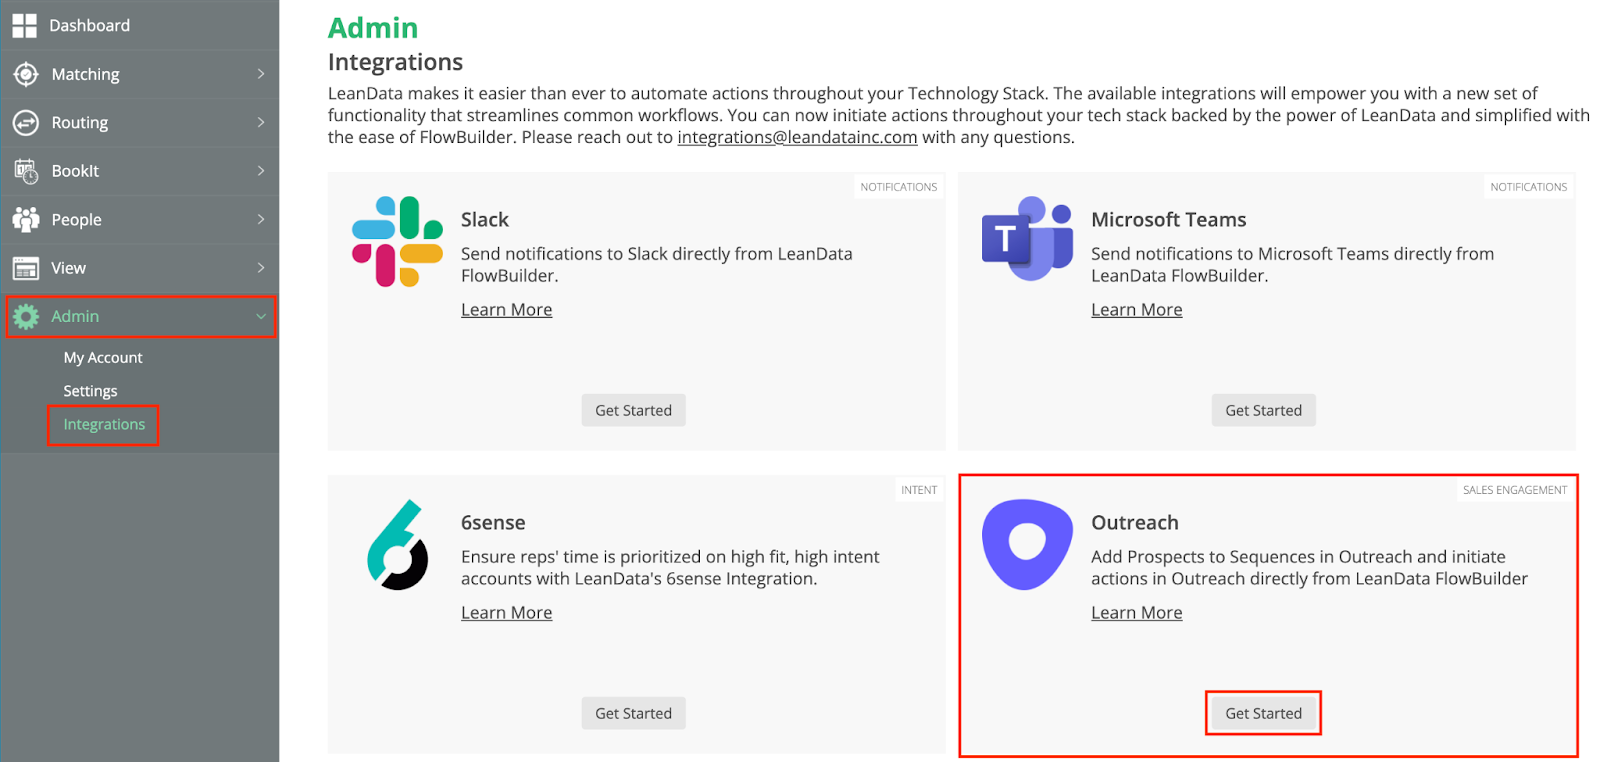Click the Matching target icon
Screen dimensions: 1600x762
tap(26, 74)
